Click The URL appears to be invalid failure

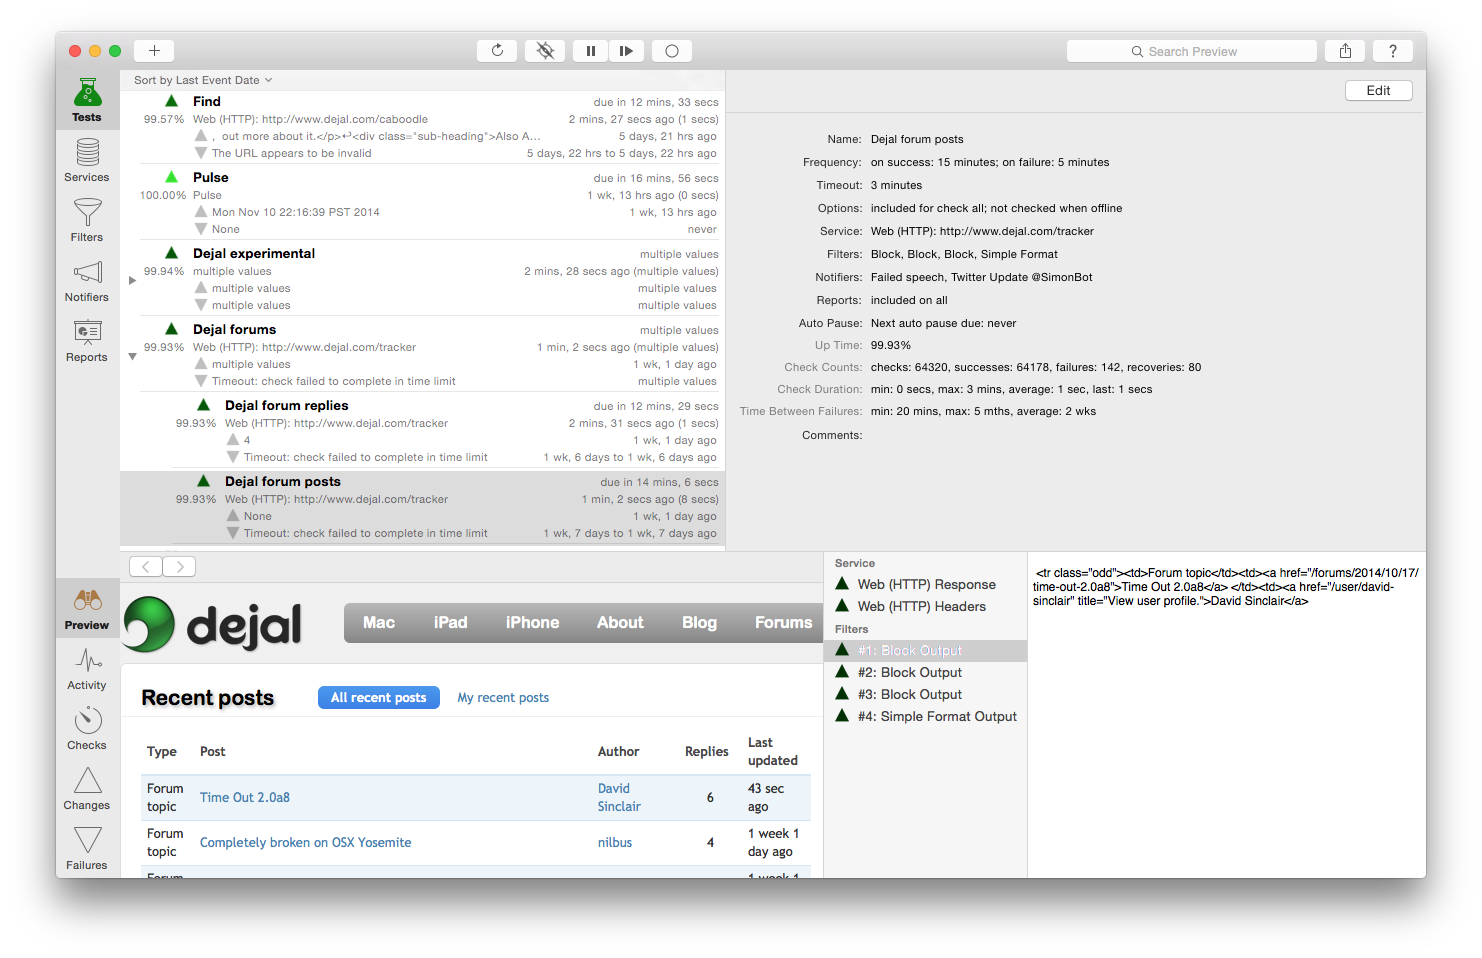tap(291, 153)
